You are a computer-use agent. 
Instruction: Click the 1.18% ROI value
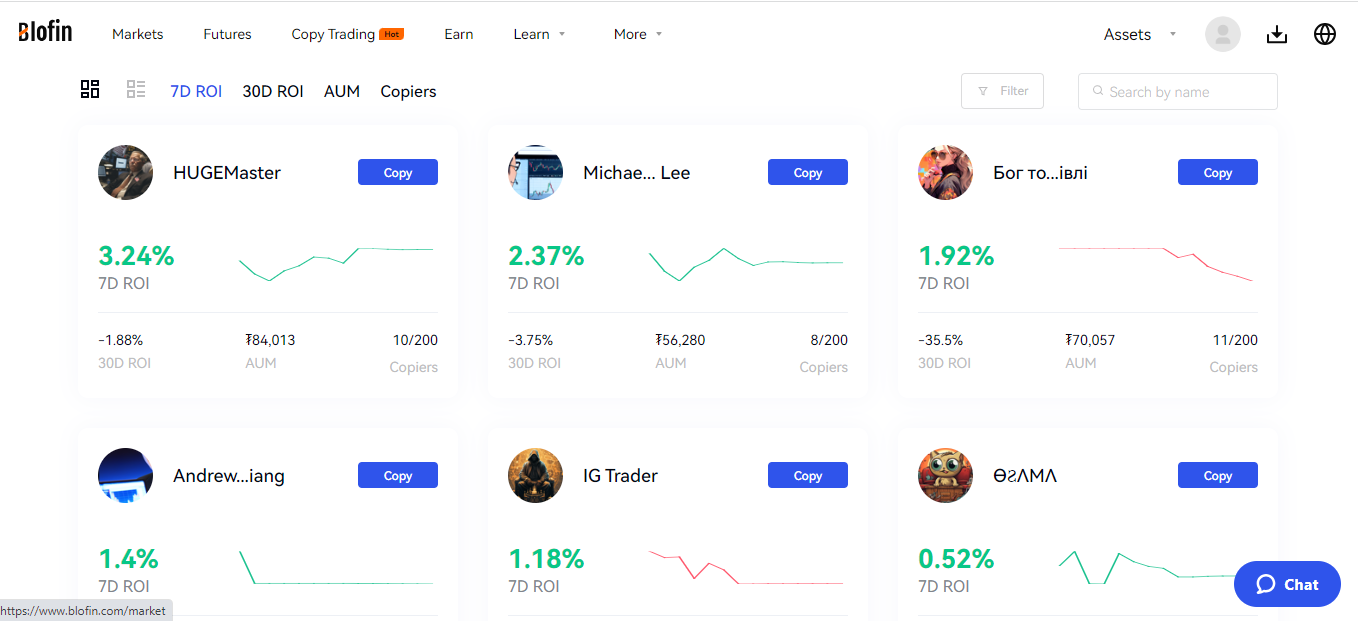point(546,559)
